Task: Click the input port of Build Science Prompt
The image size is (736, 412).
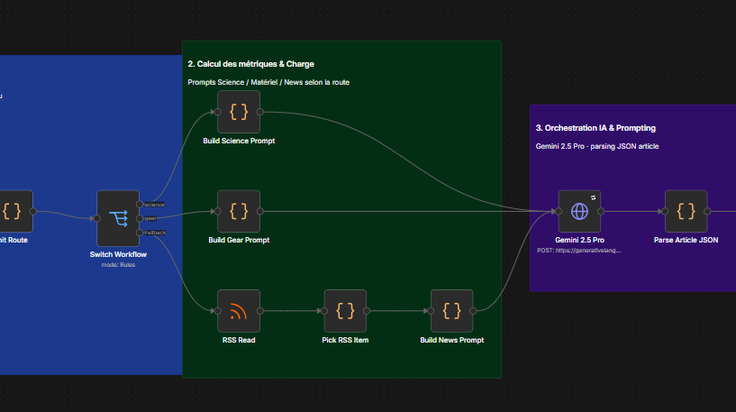Action: pyautogui.click(x=217, y=112)
